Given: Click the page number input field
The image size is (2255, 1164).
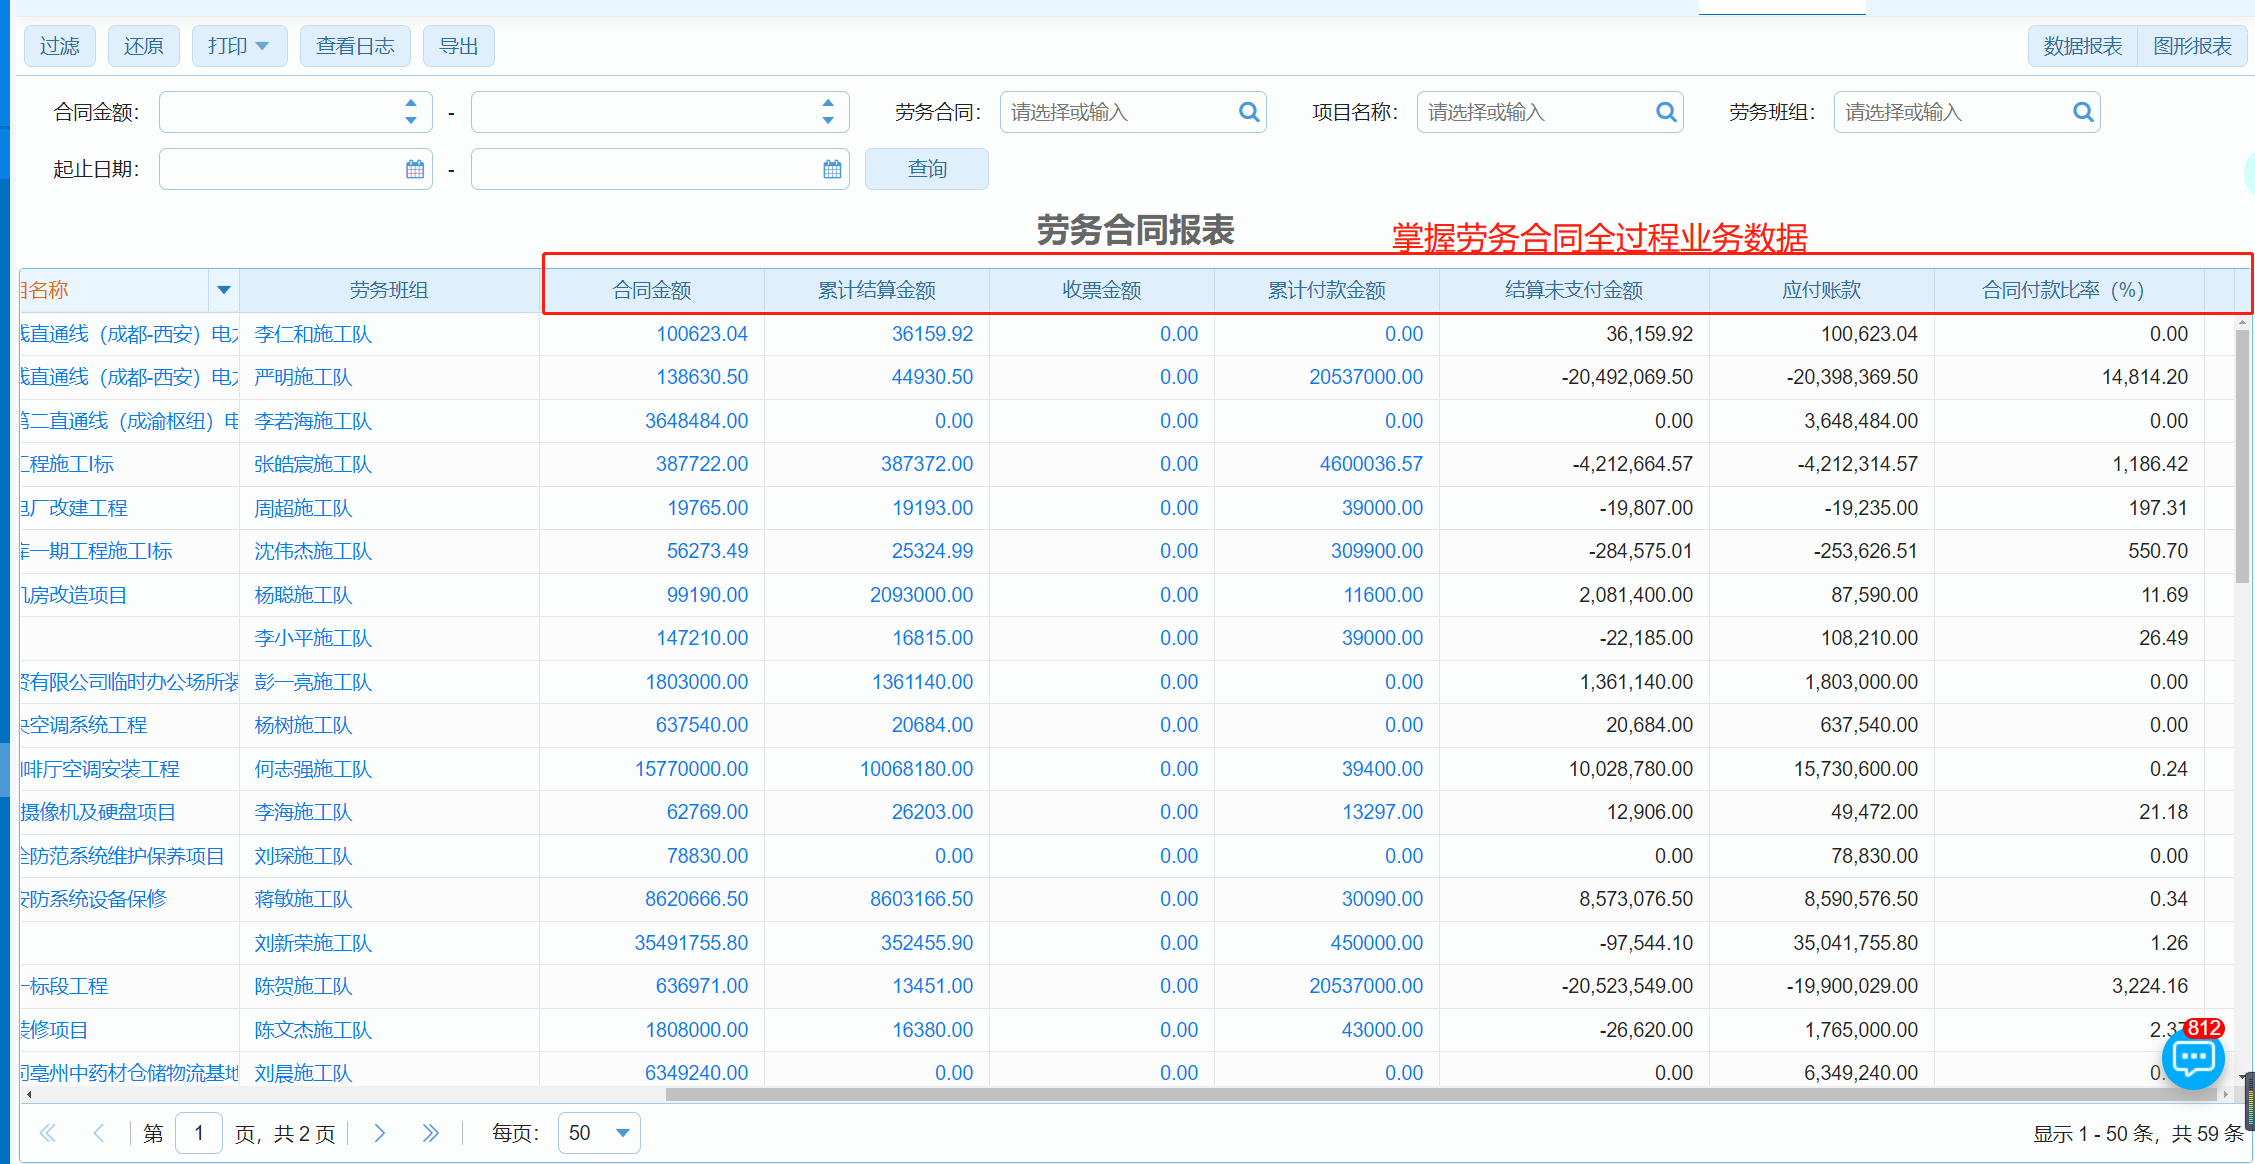Looking at the screenshot, I should point(199,1133).
